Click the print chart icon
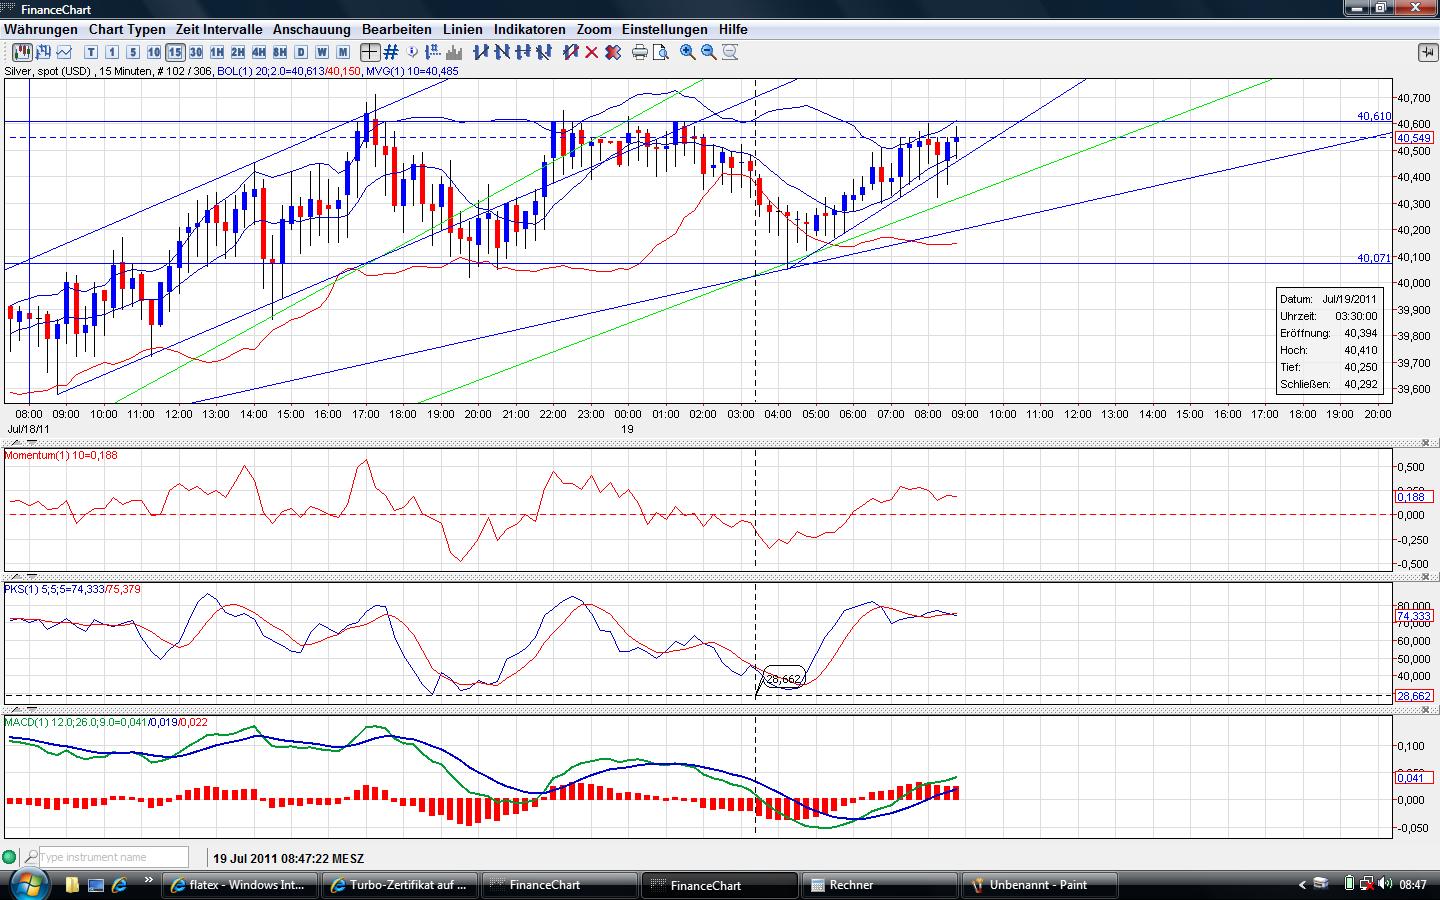Image resolution: width=1440 pixels, height=900 pixels. 640,52
